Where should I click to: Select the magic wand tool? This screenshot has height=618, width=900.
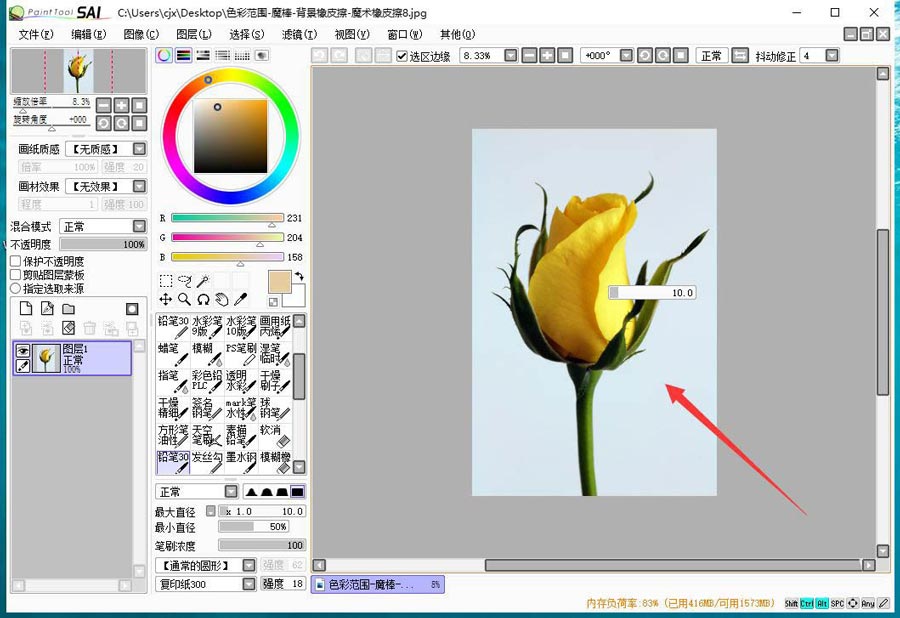point(203,281)
